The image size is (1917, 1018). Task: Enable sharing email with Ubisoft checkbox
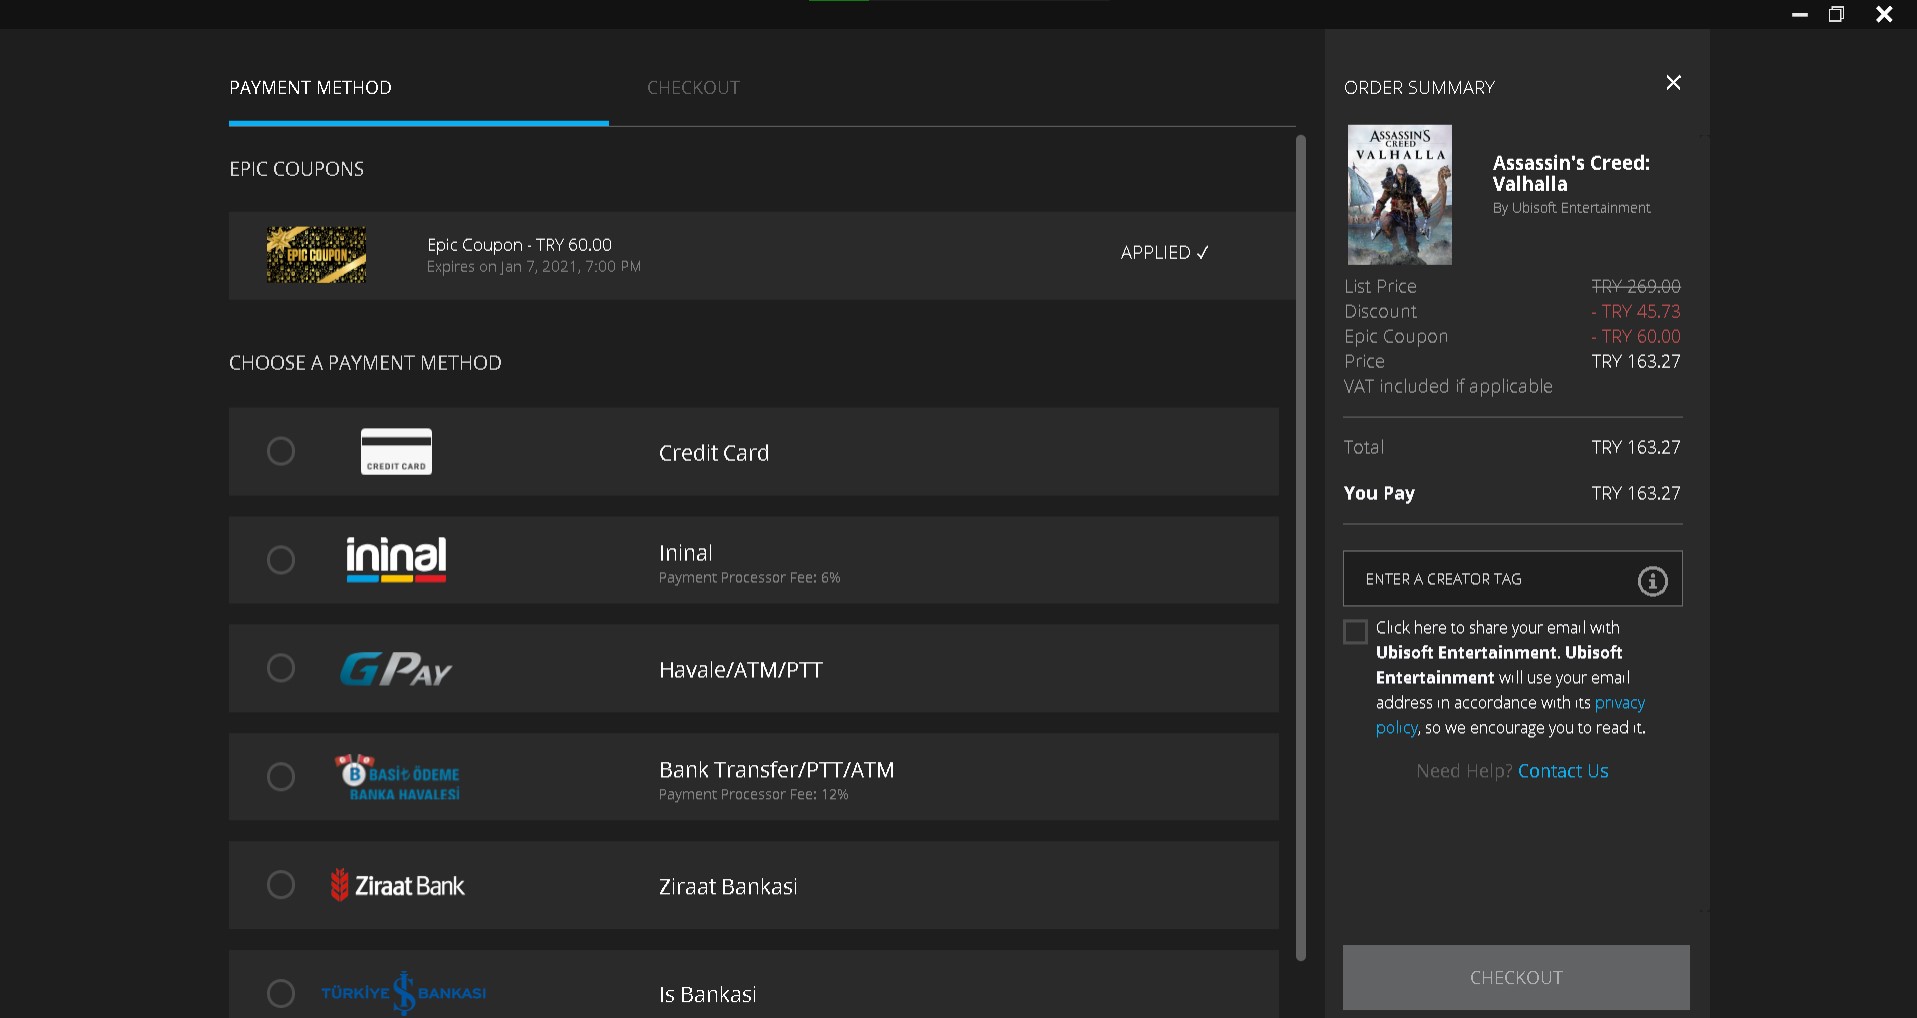[x=1355, y=632]
